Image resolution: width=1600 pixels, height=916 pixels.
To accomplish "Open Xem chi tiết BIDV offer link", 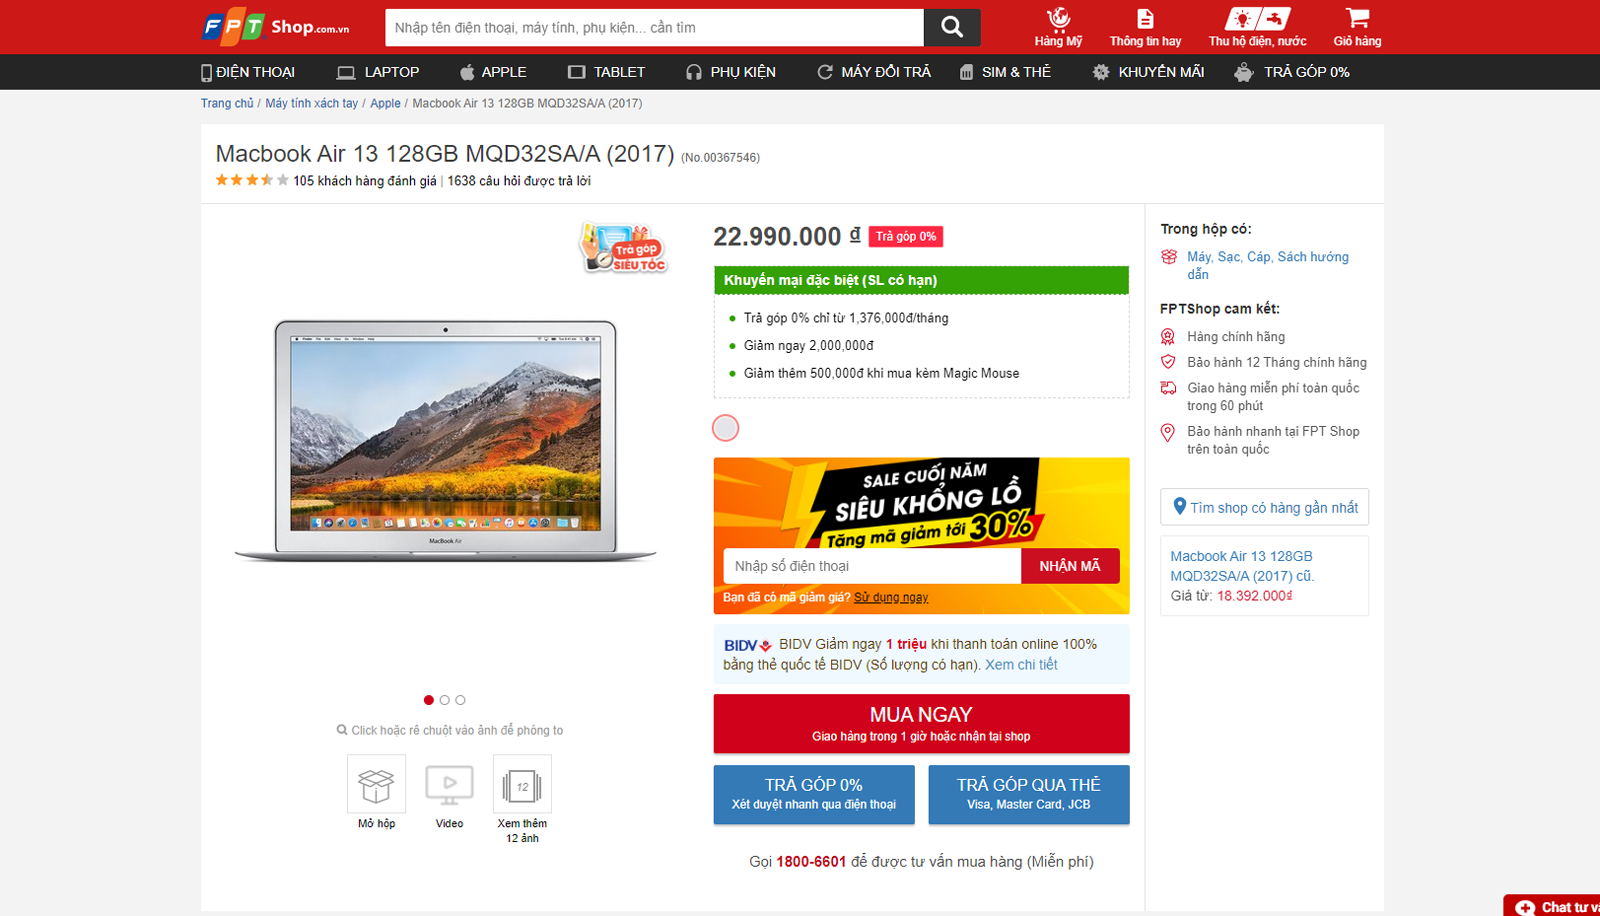I will point(1021,664).
